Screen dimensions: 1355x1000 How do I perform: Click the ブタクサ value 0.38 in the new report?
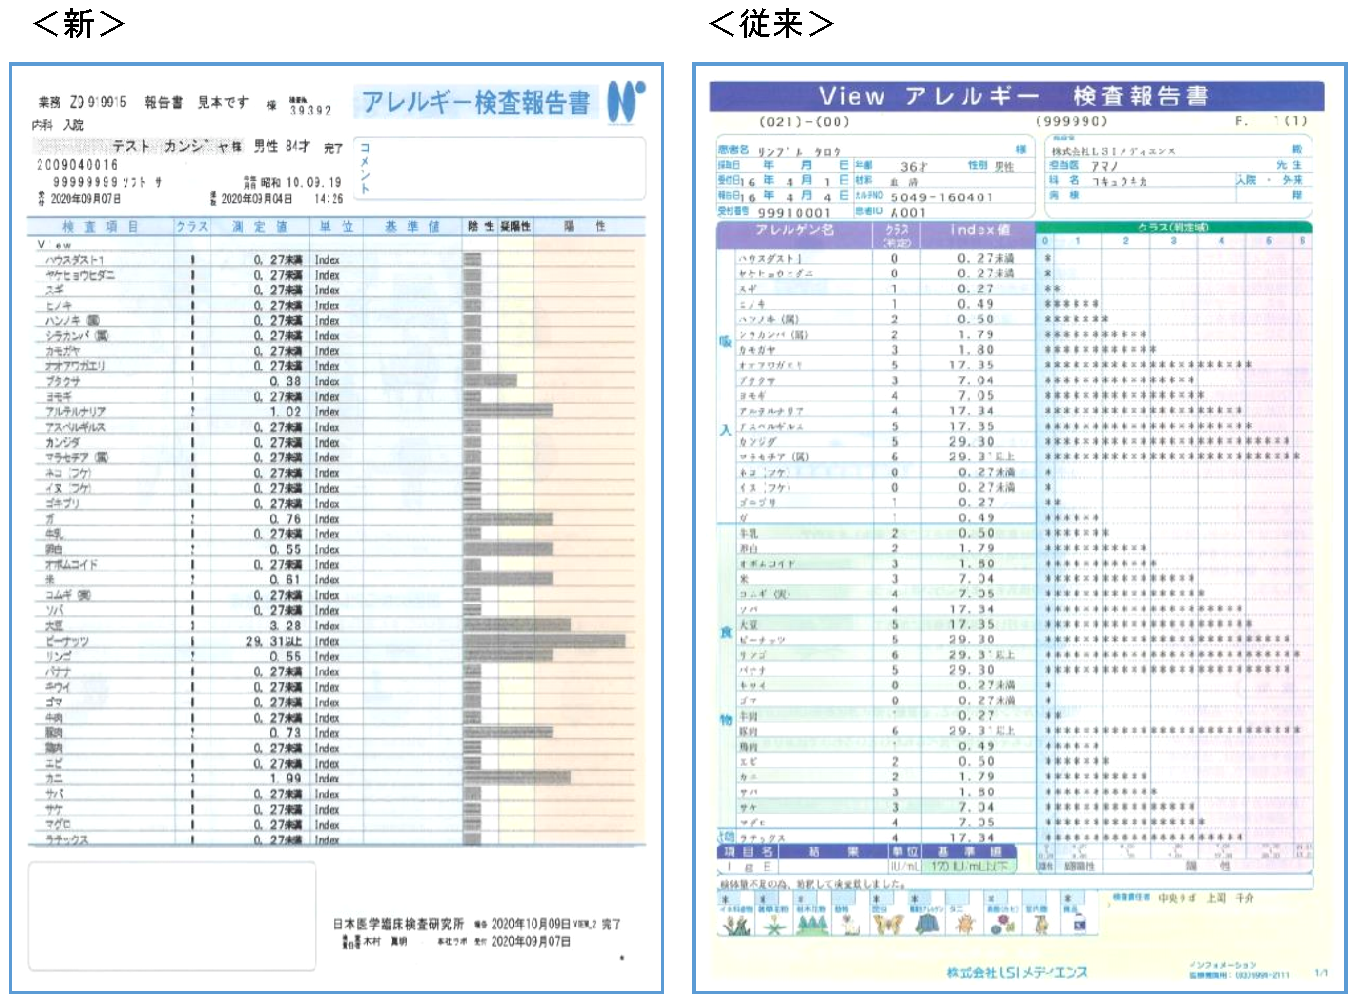285,382
